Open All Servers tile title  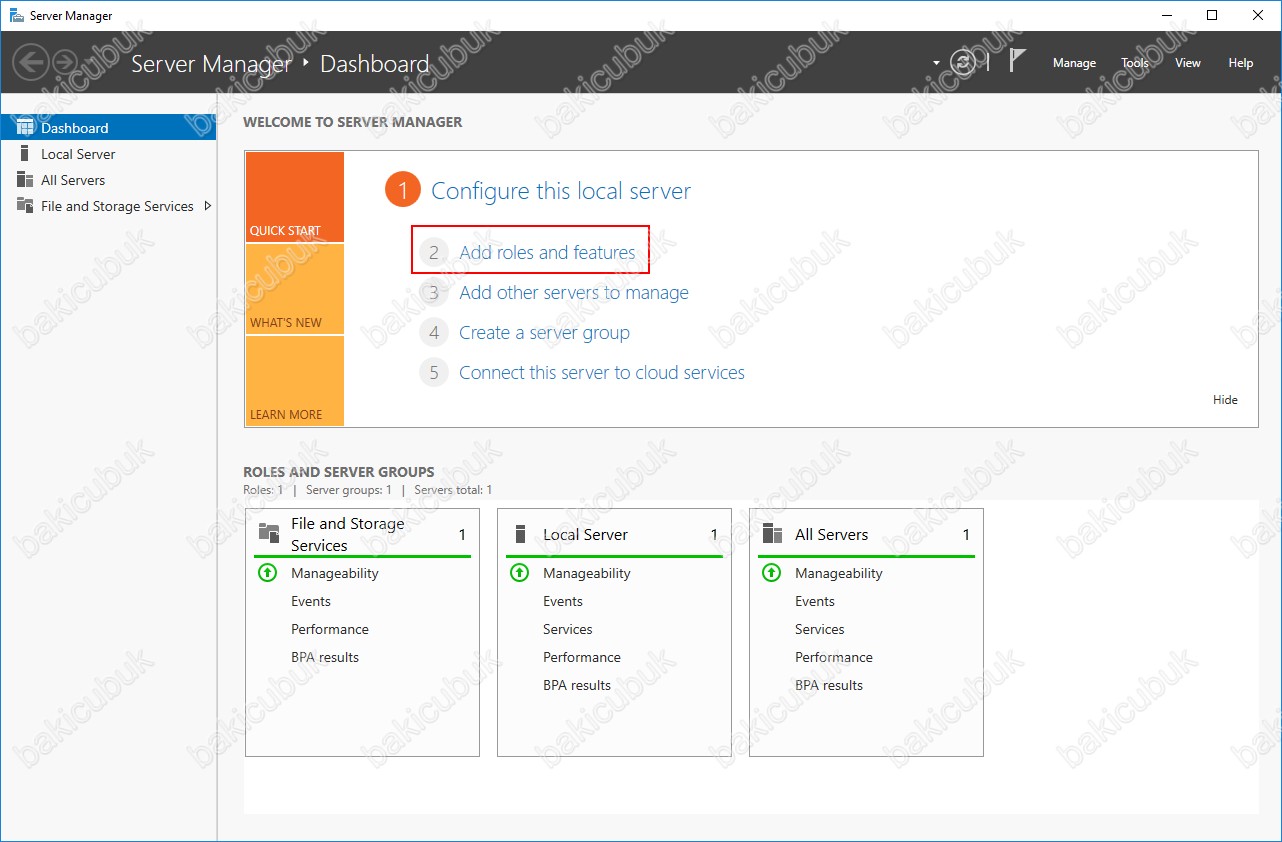[x=831, y=534]
